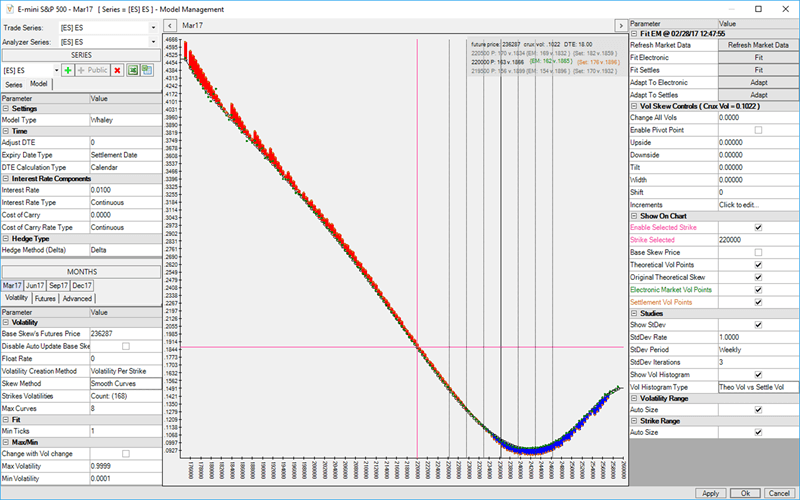Click the Apply button
This screenshot has height=500, width=800.
click(710, 493)
